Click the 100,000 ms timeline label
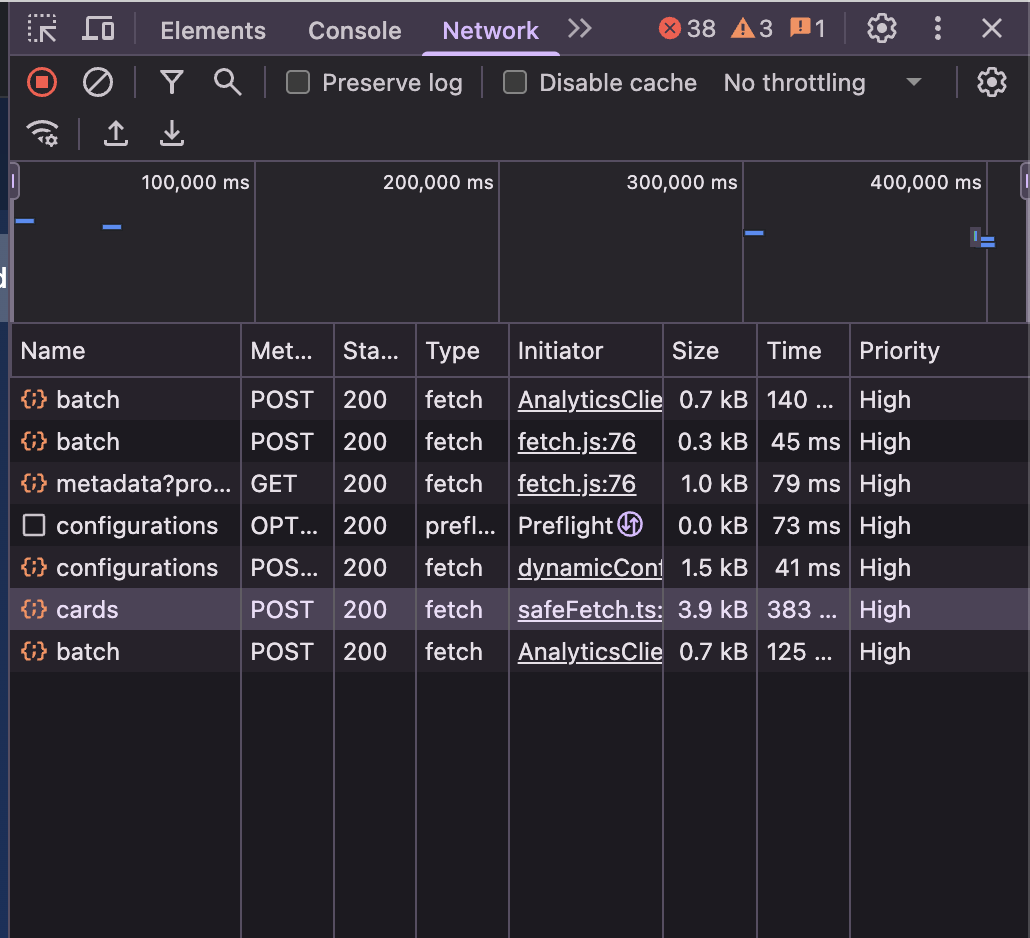Image resolution: width=1030 pixels, height=938 pixels. (195, 182)
